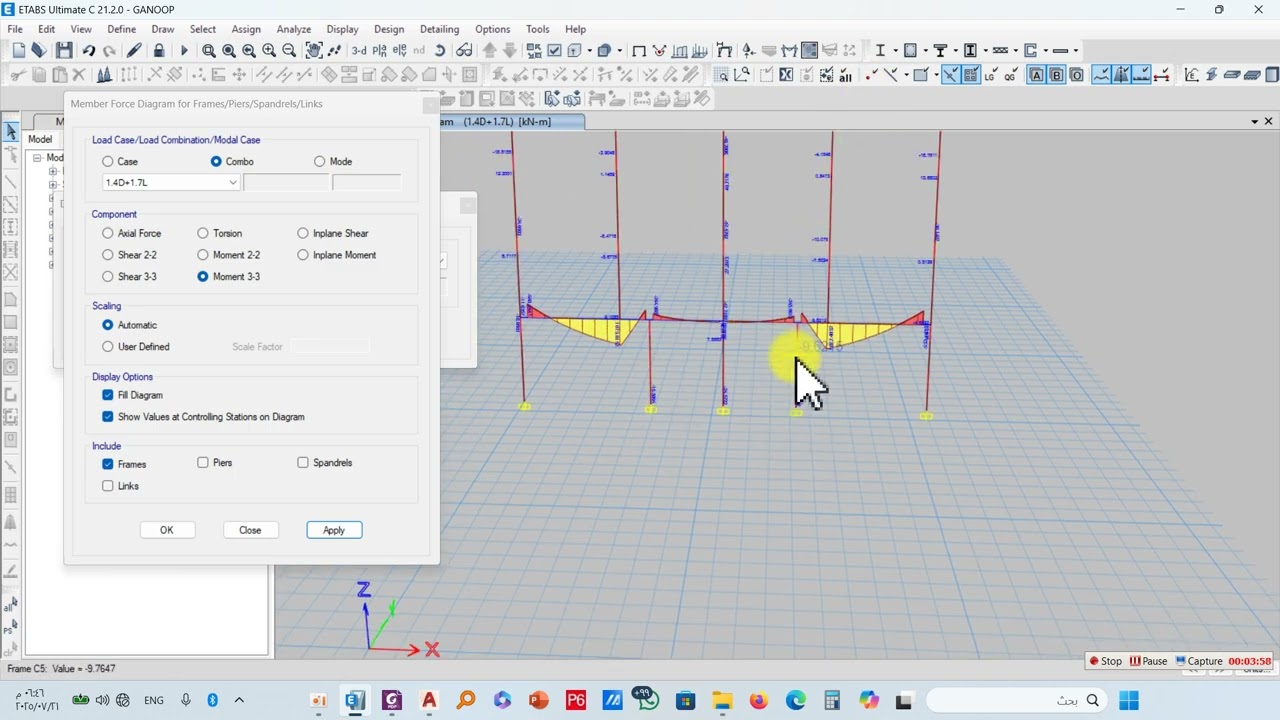Click Pause in the recorder bar
Viewport: 1280px width, 720px height.
coord(1149,661)
